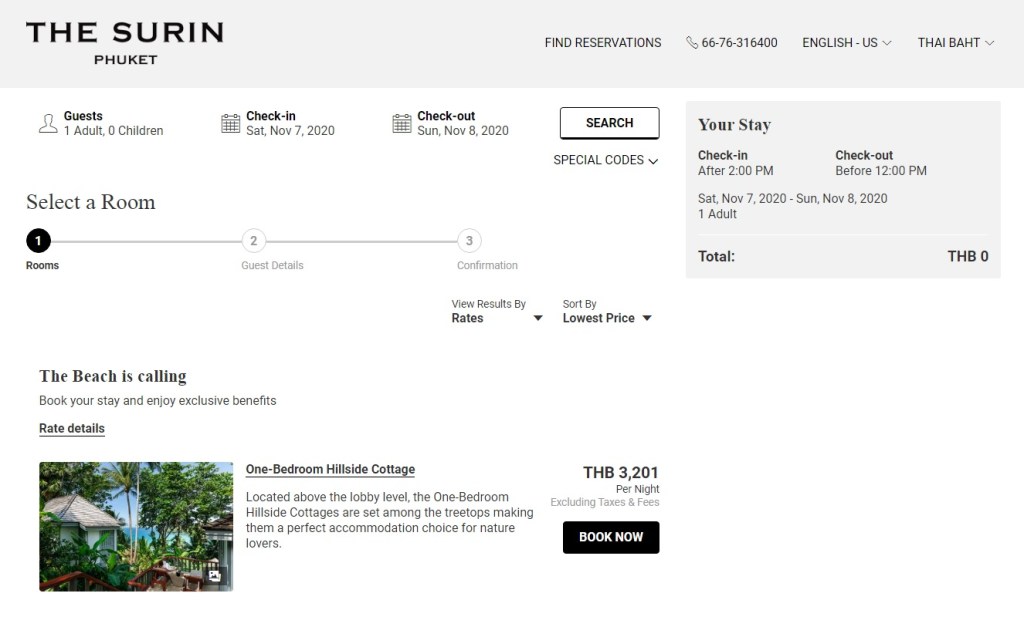
Task: Open the check-in calendar icon
Action: click(231, 124)
